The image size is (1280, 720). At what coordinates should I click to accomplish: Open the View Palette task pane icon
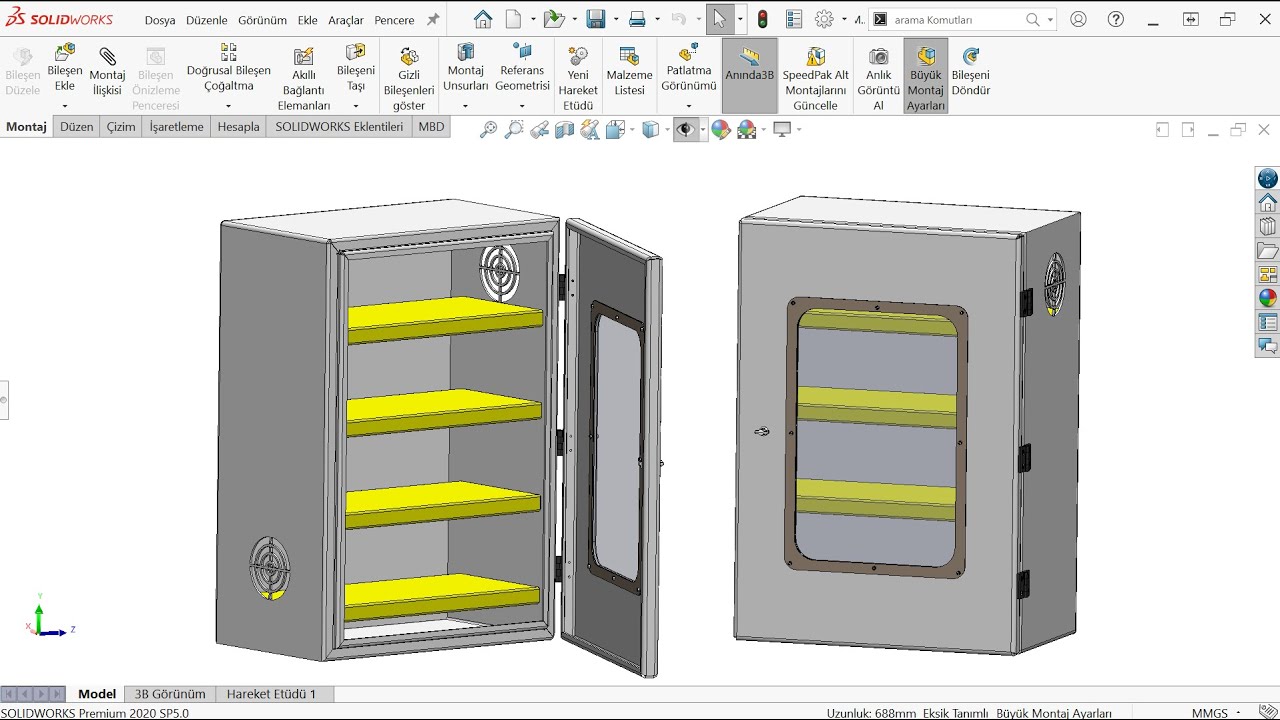click(1268, 275)
